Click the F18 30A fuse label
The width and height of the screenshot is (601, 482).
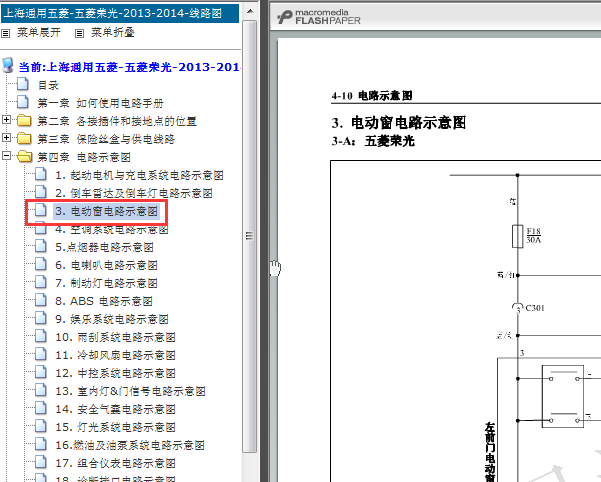(533, 235)
